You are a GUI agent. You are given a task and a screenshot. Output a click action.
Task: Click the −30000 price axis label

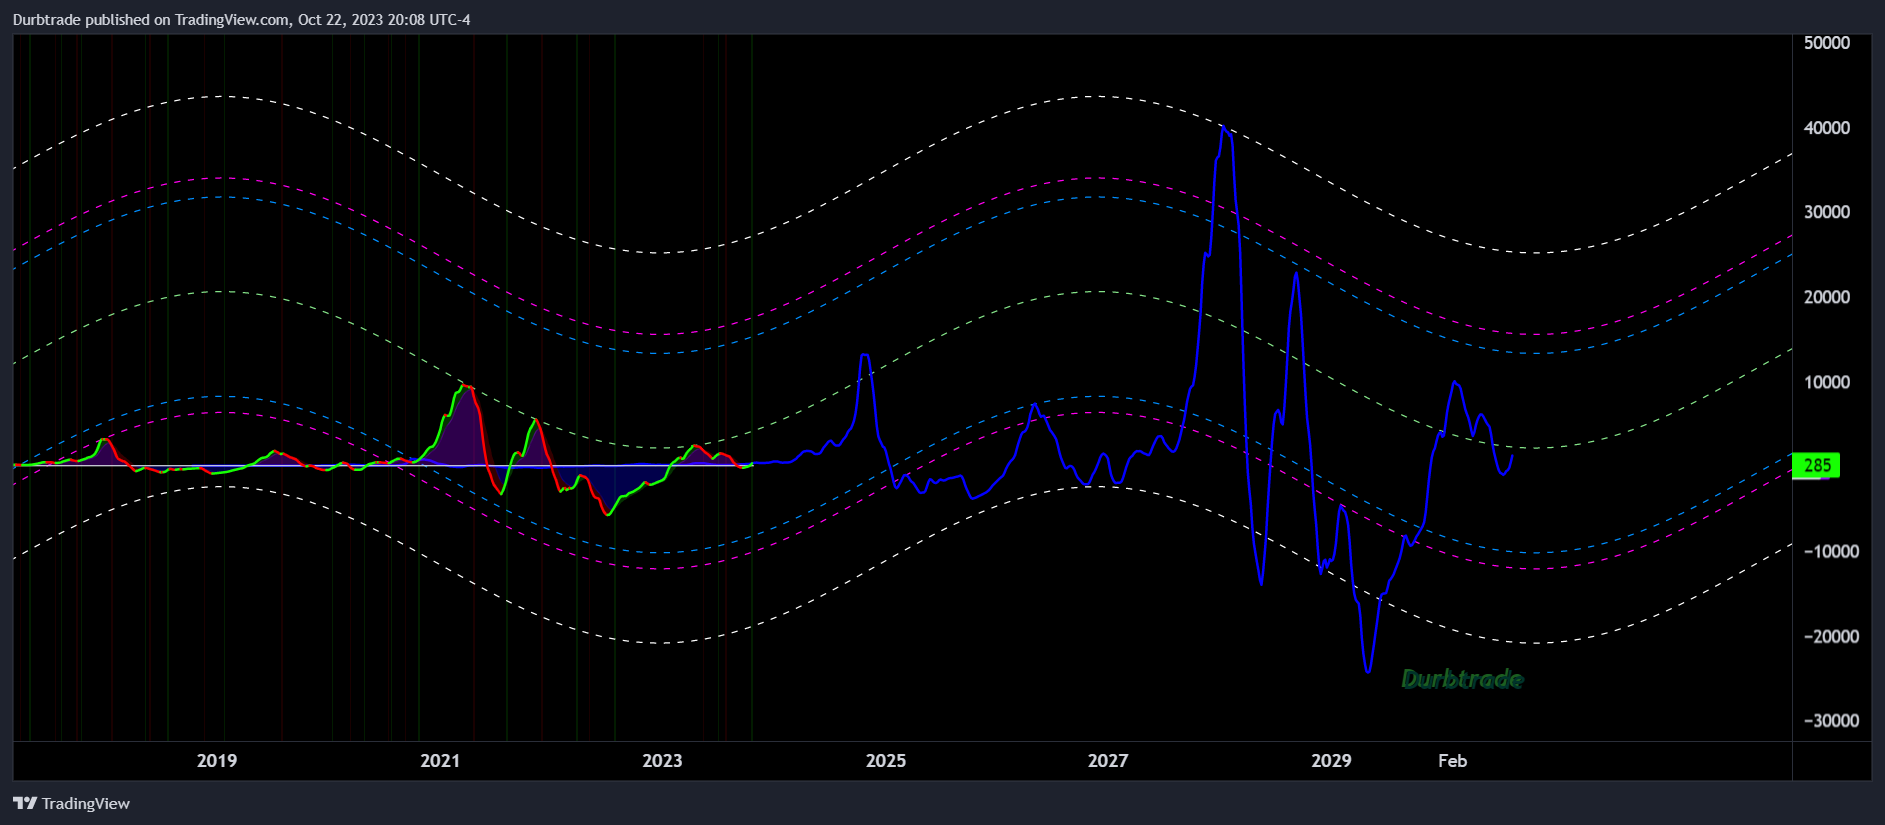[1831, 720]
